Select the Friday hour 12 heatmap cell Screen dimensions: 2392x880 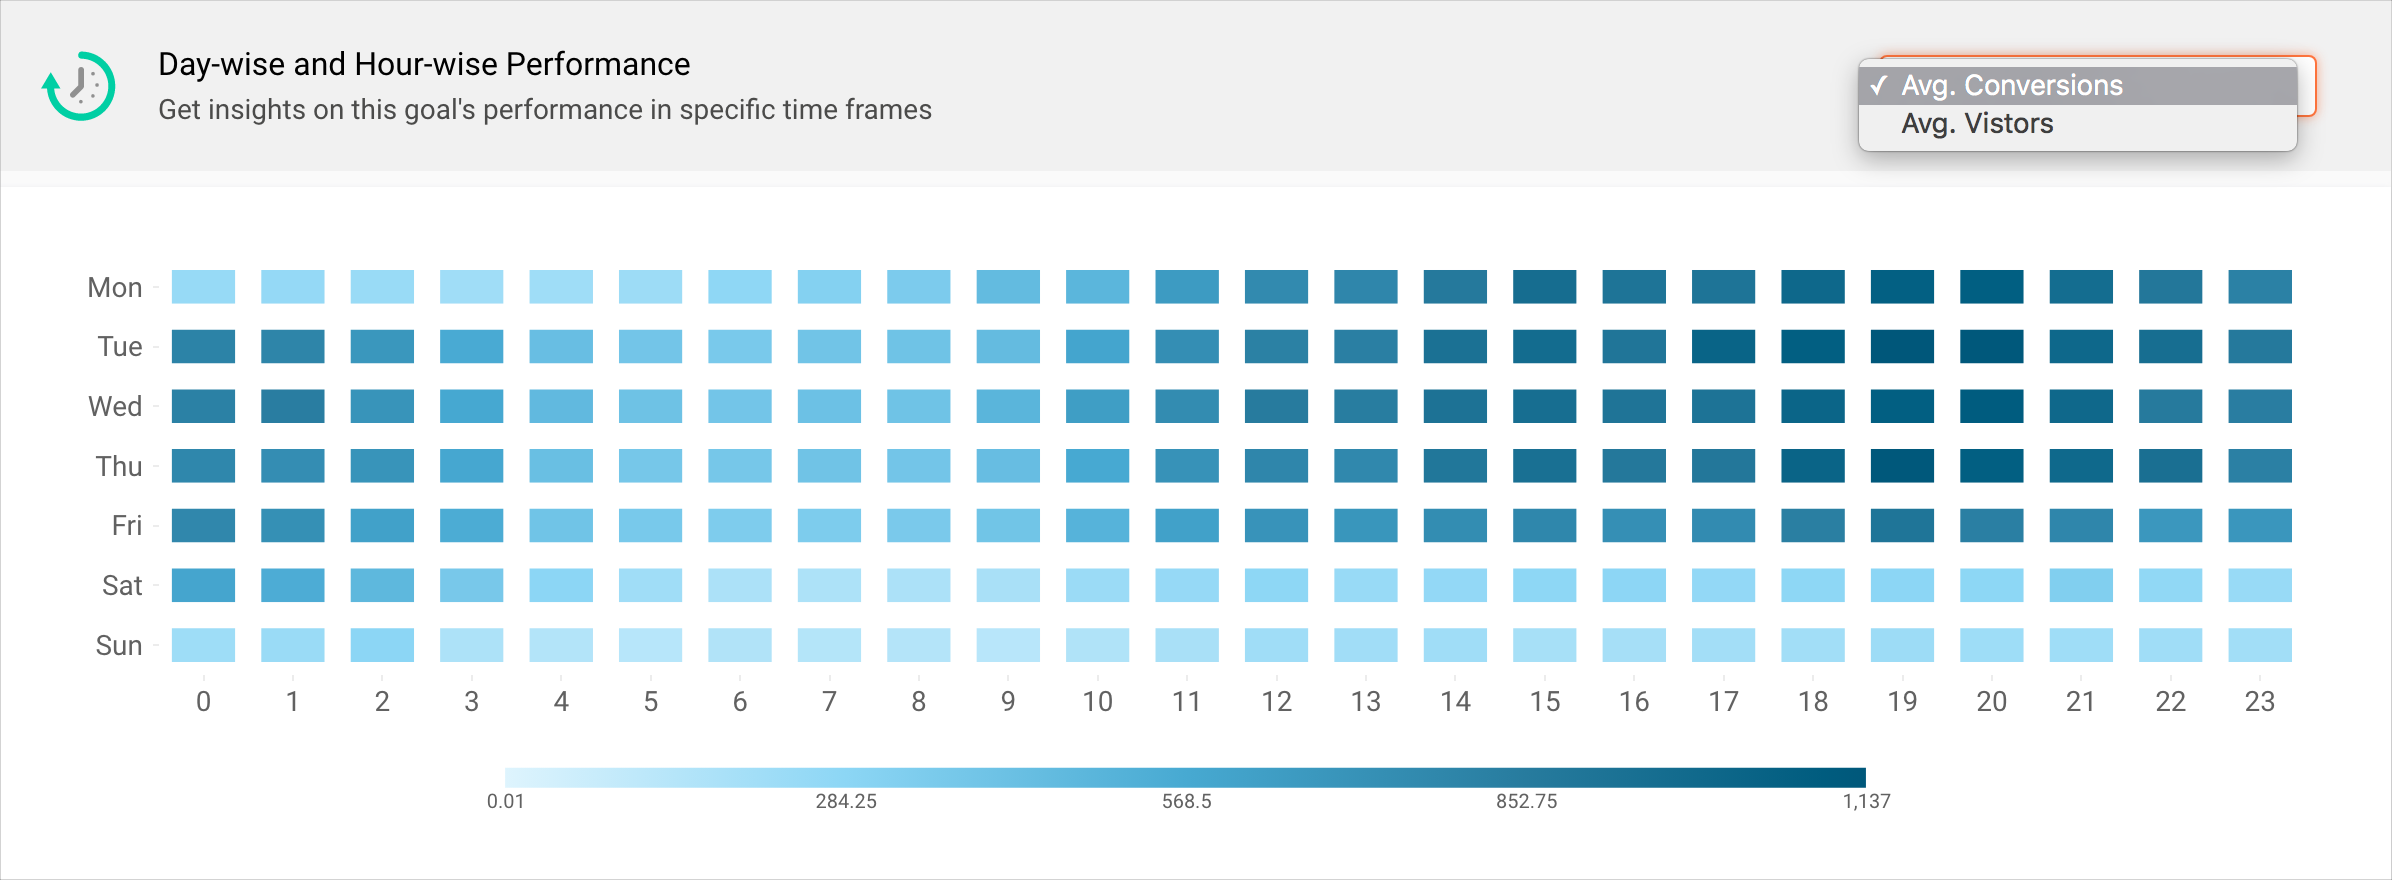tap(1276, 526)
